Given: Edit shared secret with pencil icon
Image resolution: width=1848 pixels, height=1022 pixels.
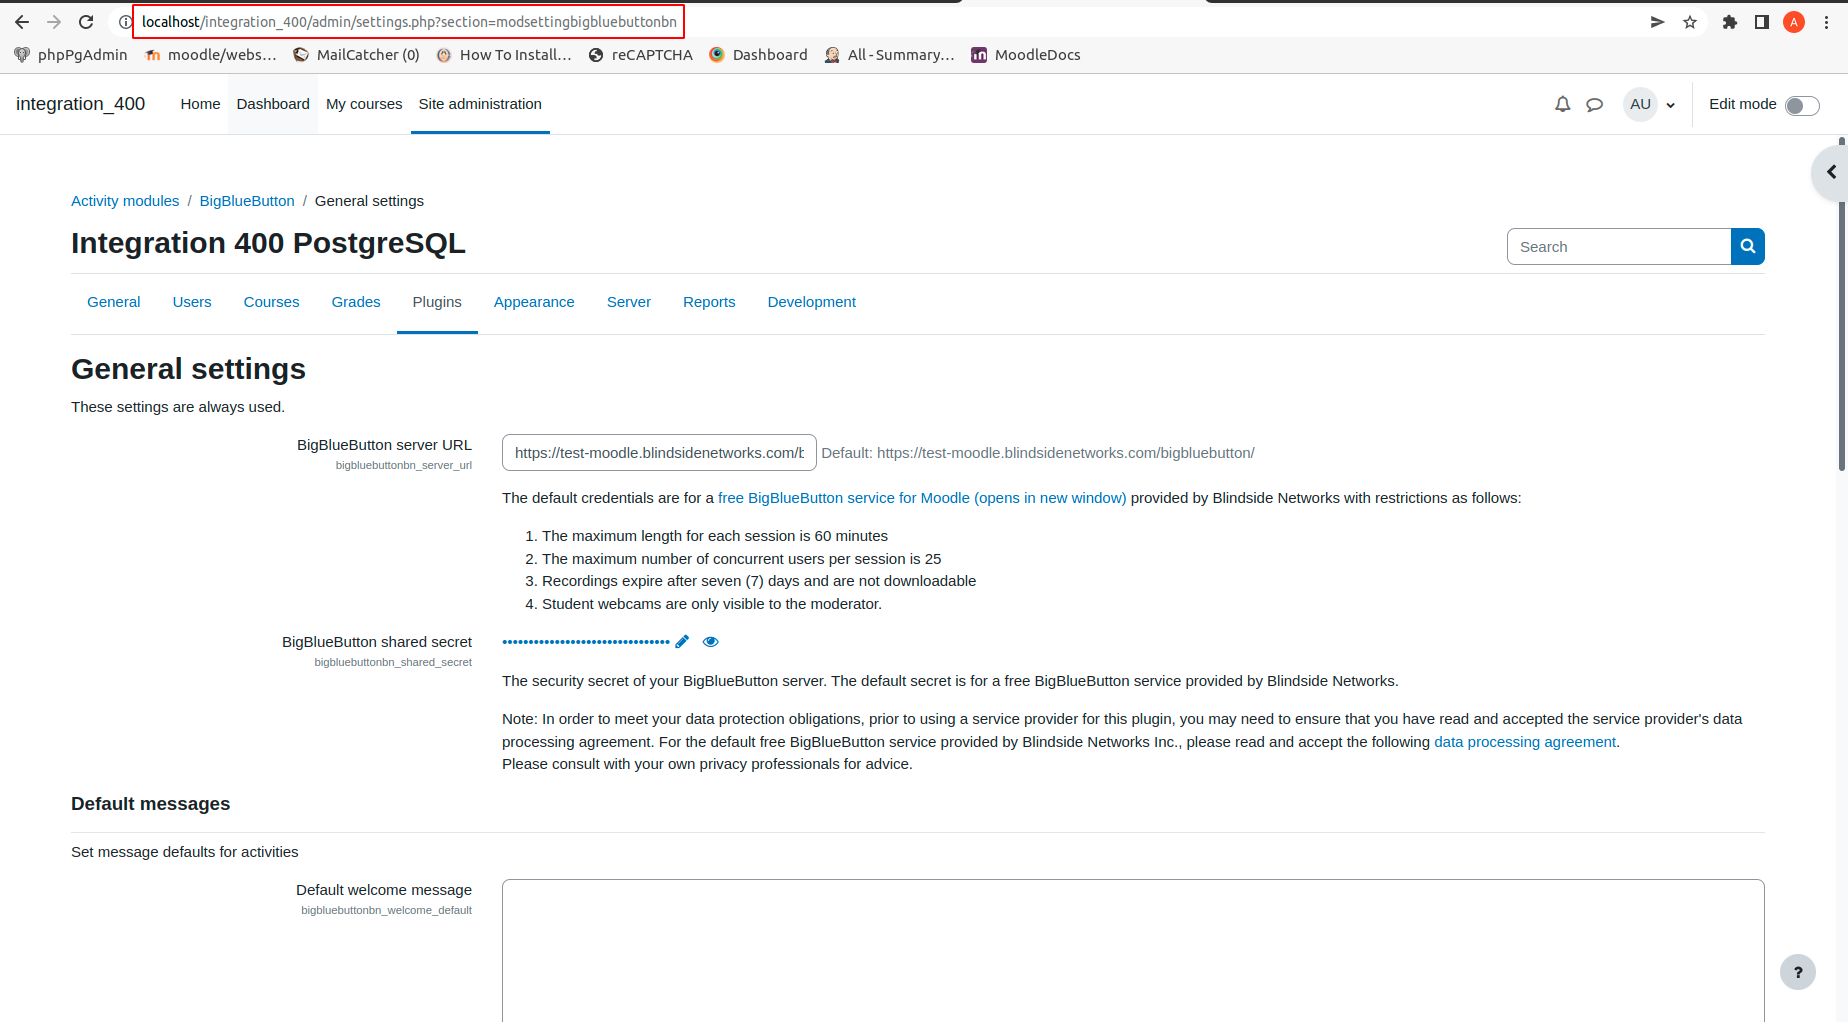Looking at the screenshot, I should pyautogui.click(x=682, y=642).
